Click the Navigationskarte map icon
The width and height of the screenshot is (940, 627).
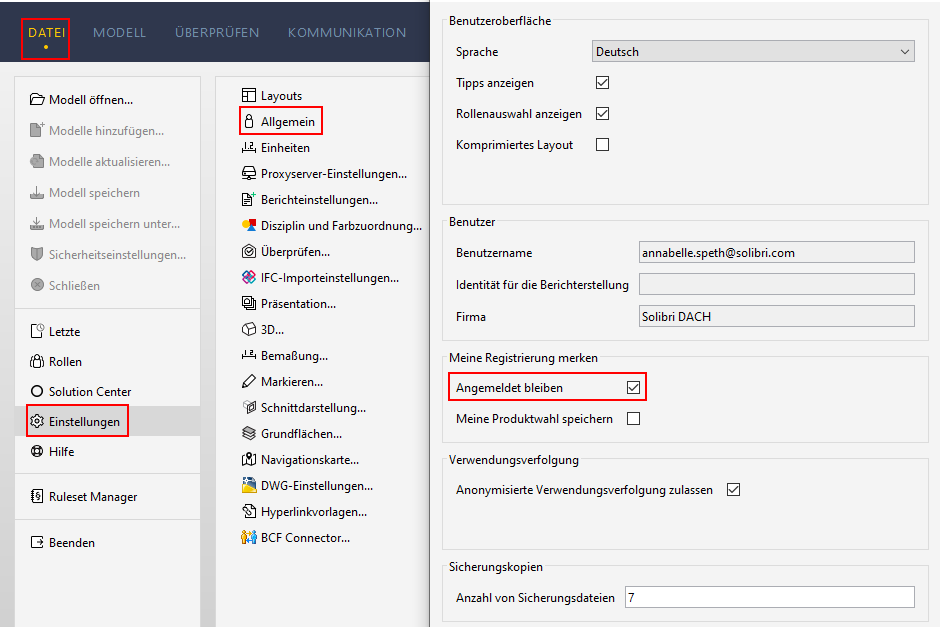tap(249, 459)
